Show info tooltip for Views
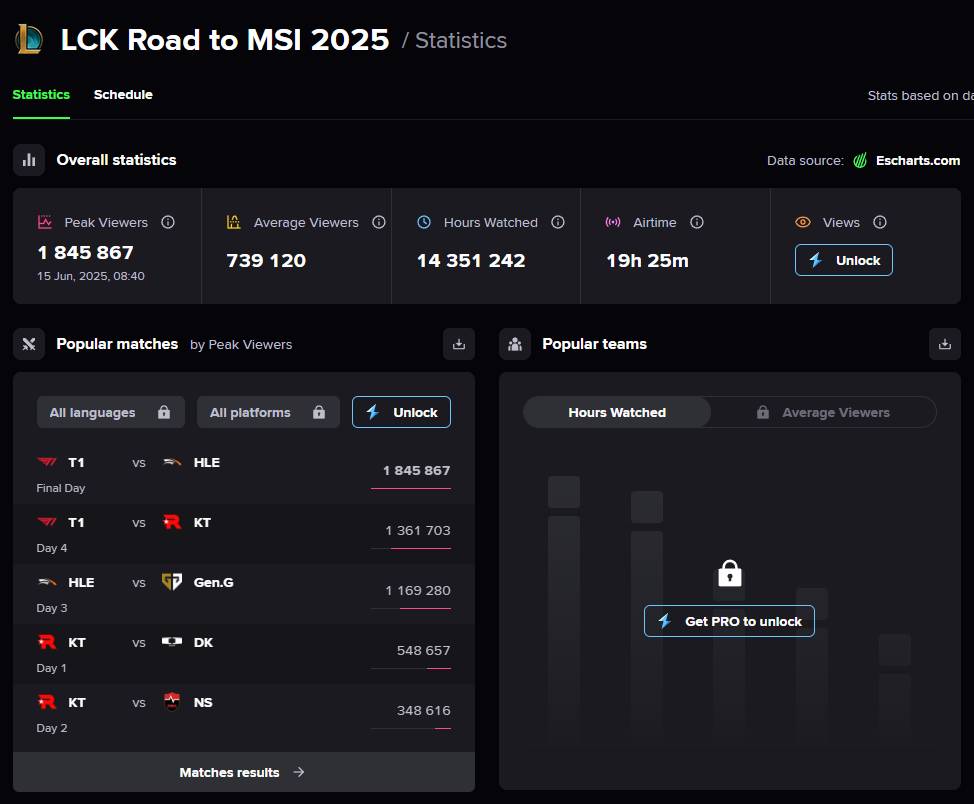974x804 pixels. (x=880, y=222)
